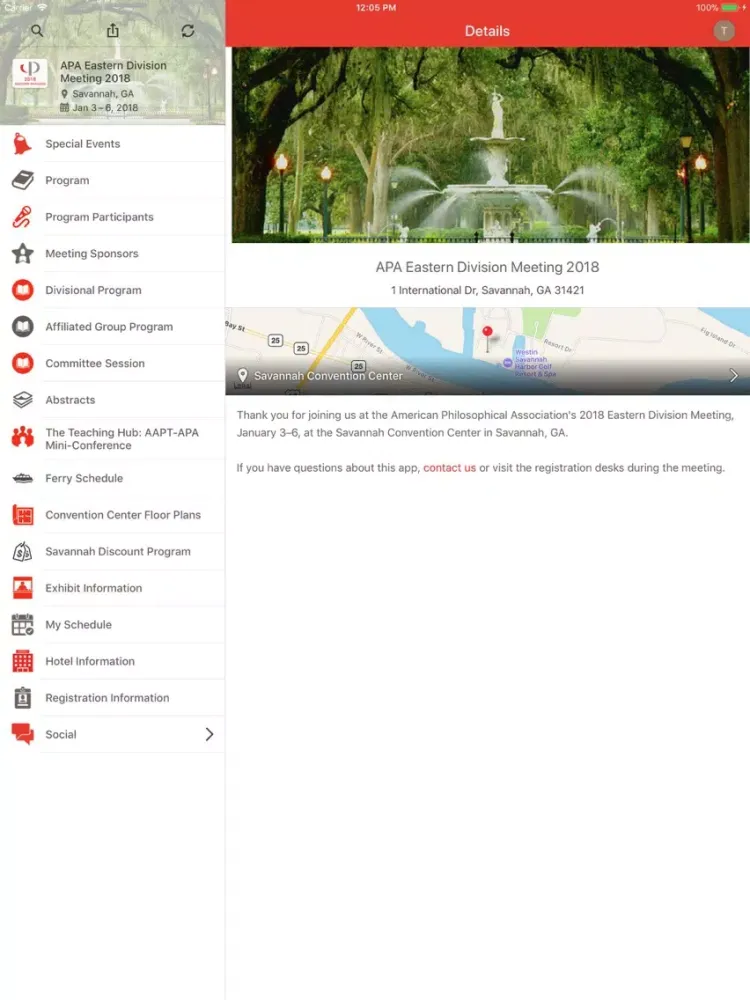Click the Meeting Sponsors star icon
The width and height of the screenshot is (750, 1000).
pos(22,253)
